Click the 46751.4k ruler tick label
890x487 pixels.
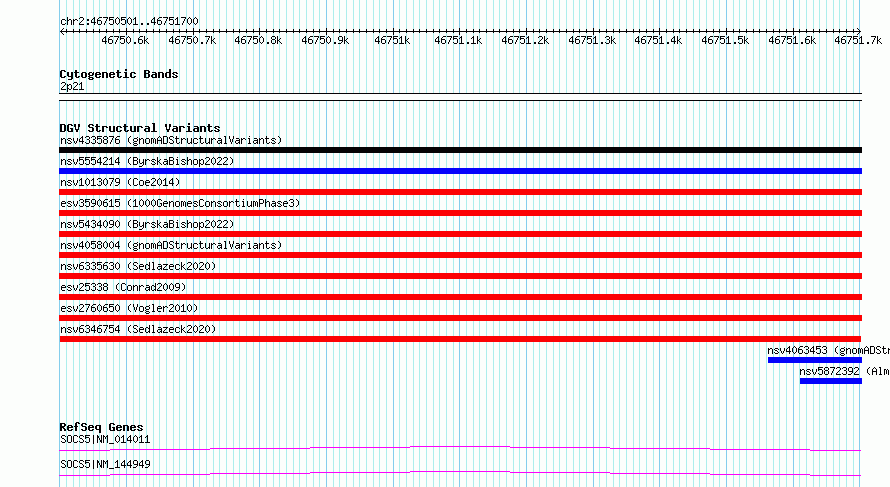[658, 40]
